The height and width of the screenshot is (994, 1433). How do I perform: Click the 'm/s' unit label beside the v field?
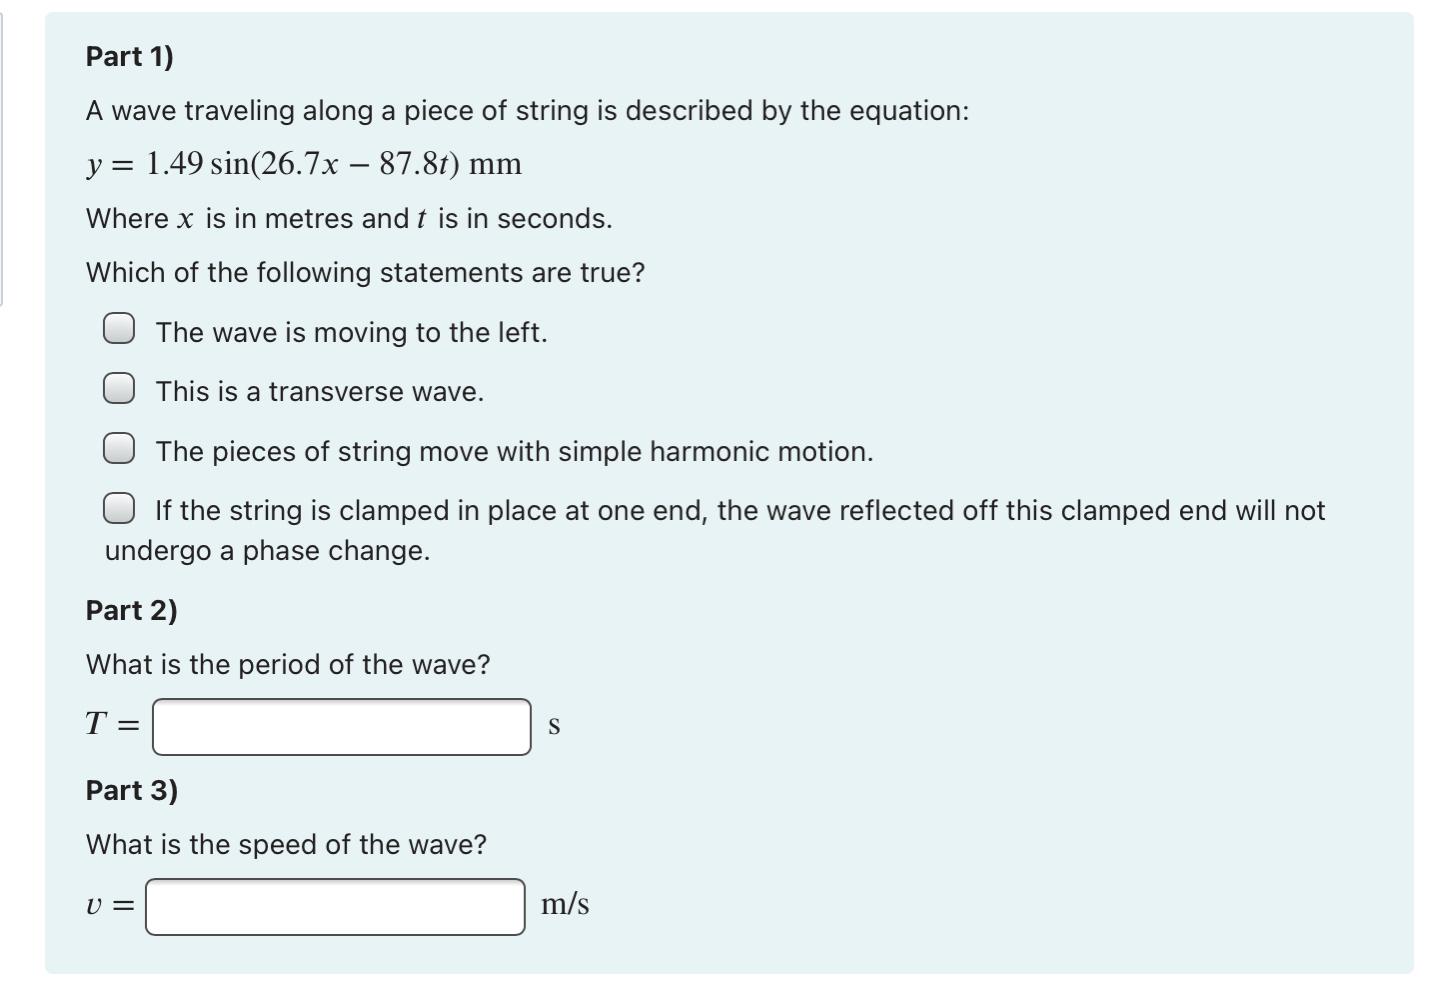pyautogui.click(x=564, y=905)
